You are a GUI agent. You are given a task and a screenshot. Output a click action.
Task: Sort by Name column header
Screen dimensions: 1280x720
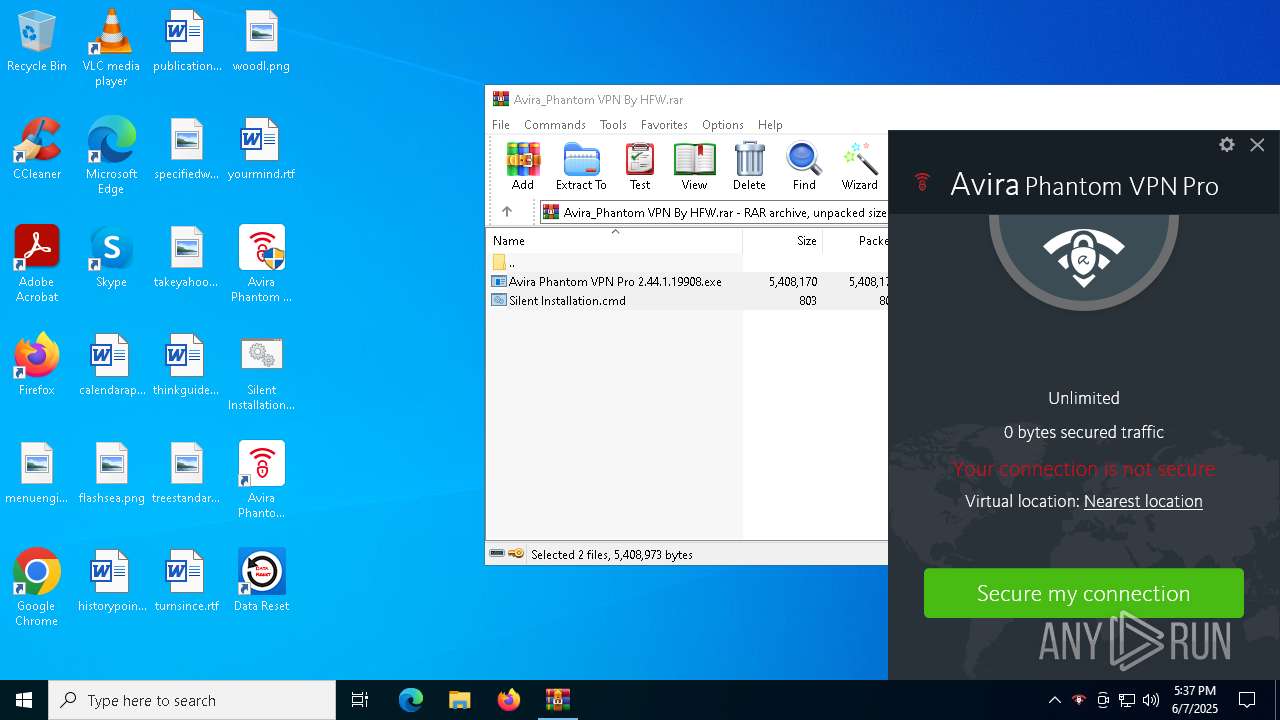pos(614,240)
